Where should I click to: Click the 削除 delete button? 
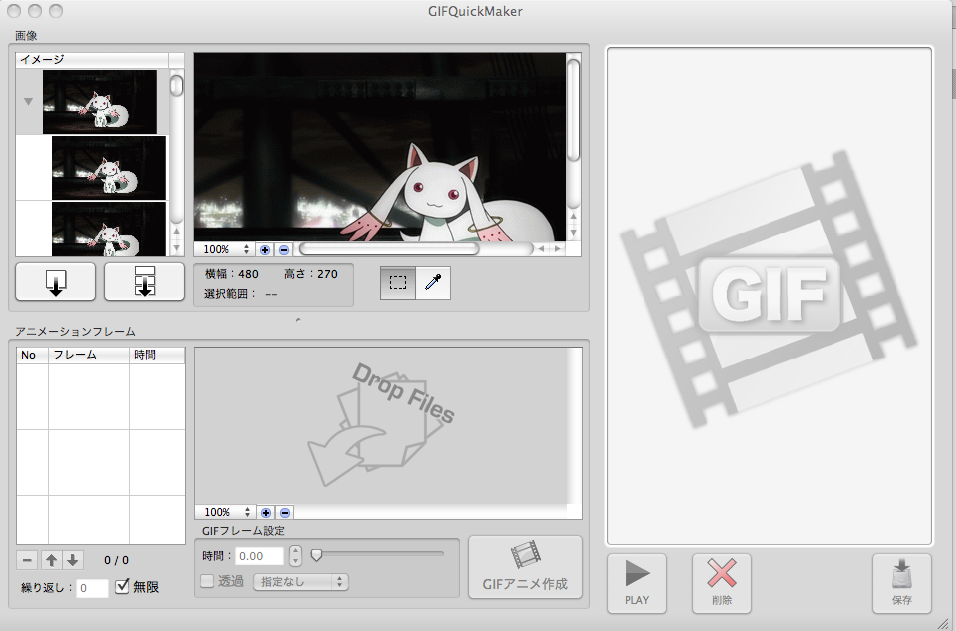coord(722,583)
